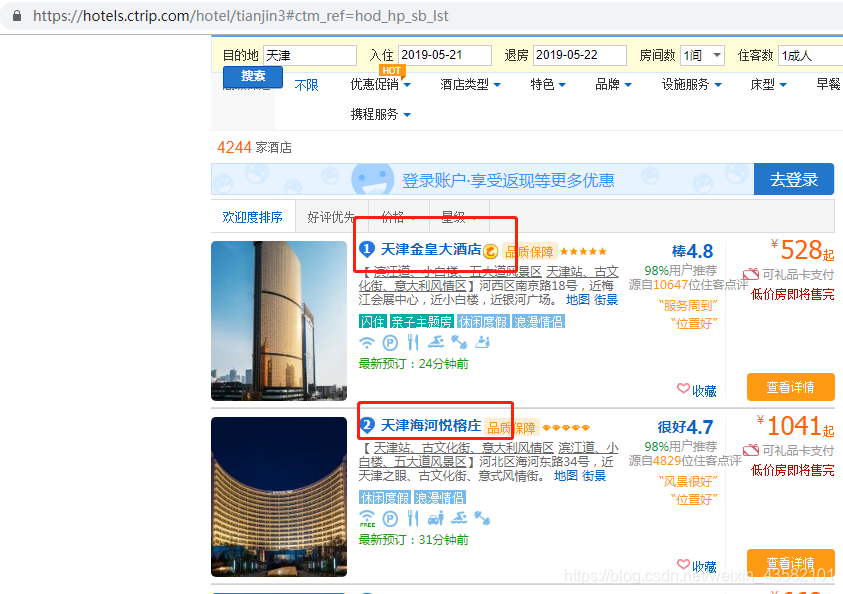843x594 pixels.
Task: Select the 欢迎度排序 sort tab
Action: 253,217
